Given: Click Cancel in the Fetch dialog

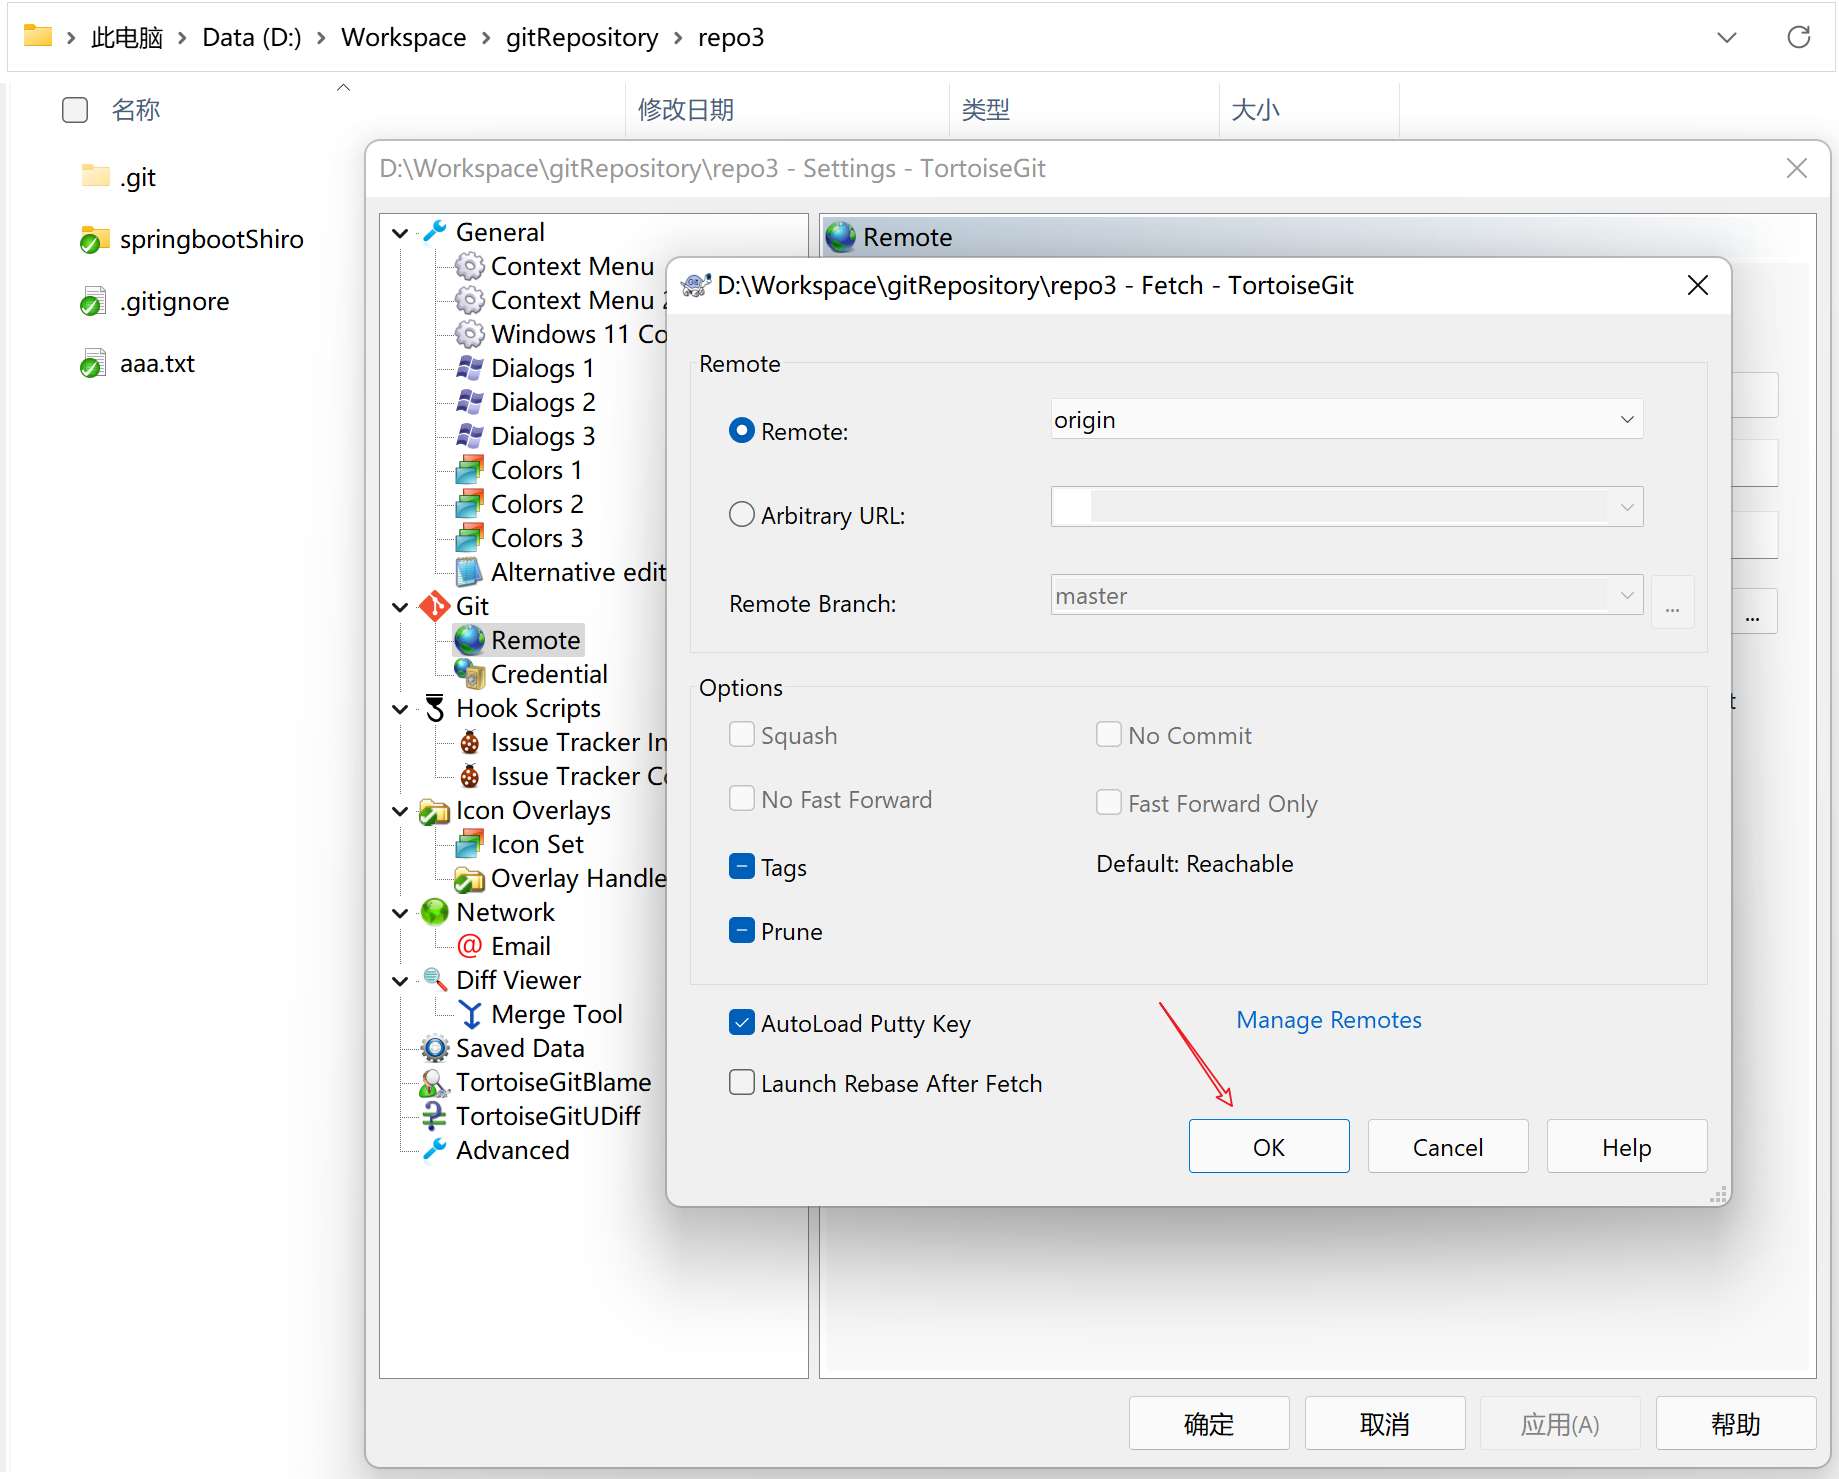Looking at the screenshot, I should pos(1447,1147).
